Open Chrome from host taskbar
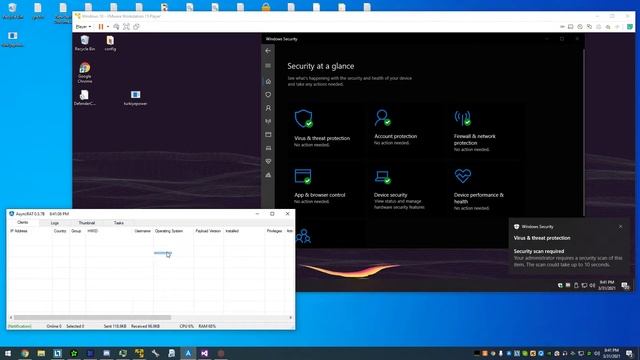This screenshot has height=360, width=640. (x=24, y=353)
